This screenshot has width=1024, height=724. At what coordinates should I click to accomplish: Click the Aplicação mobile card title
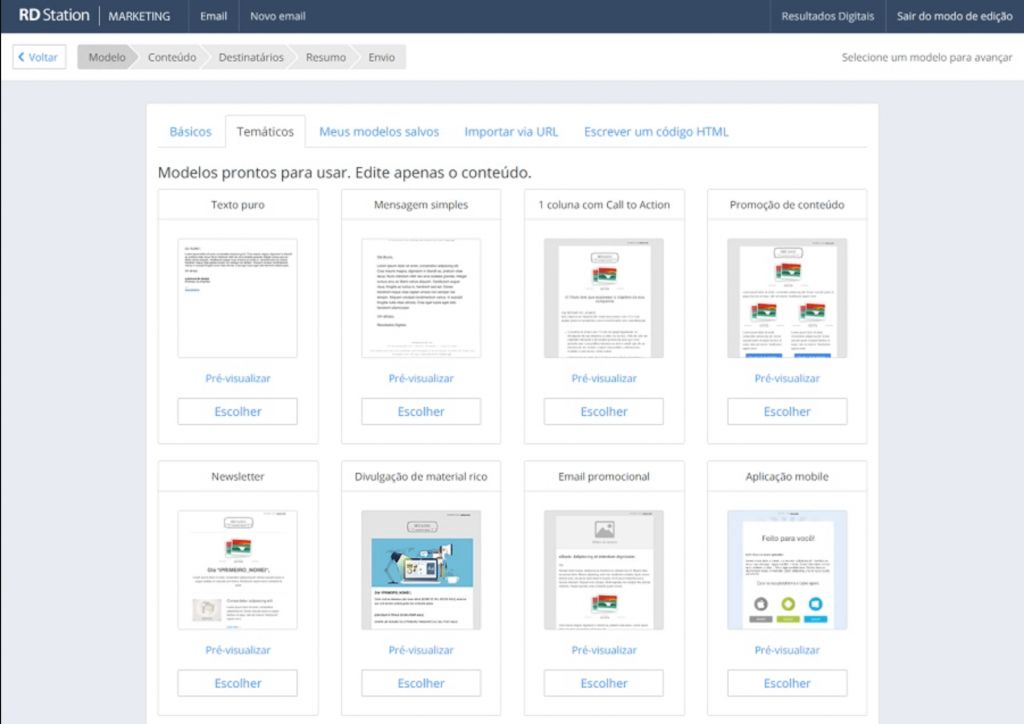pyautogui.click(x=787, y=477)
